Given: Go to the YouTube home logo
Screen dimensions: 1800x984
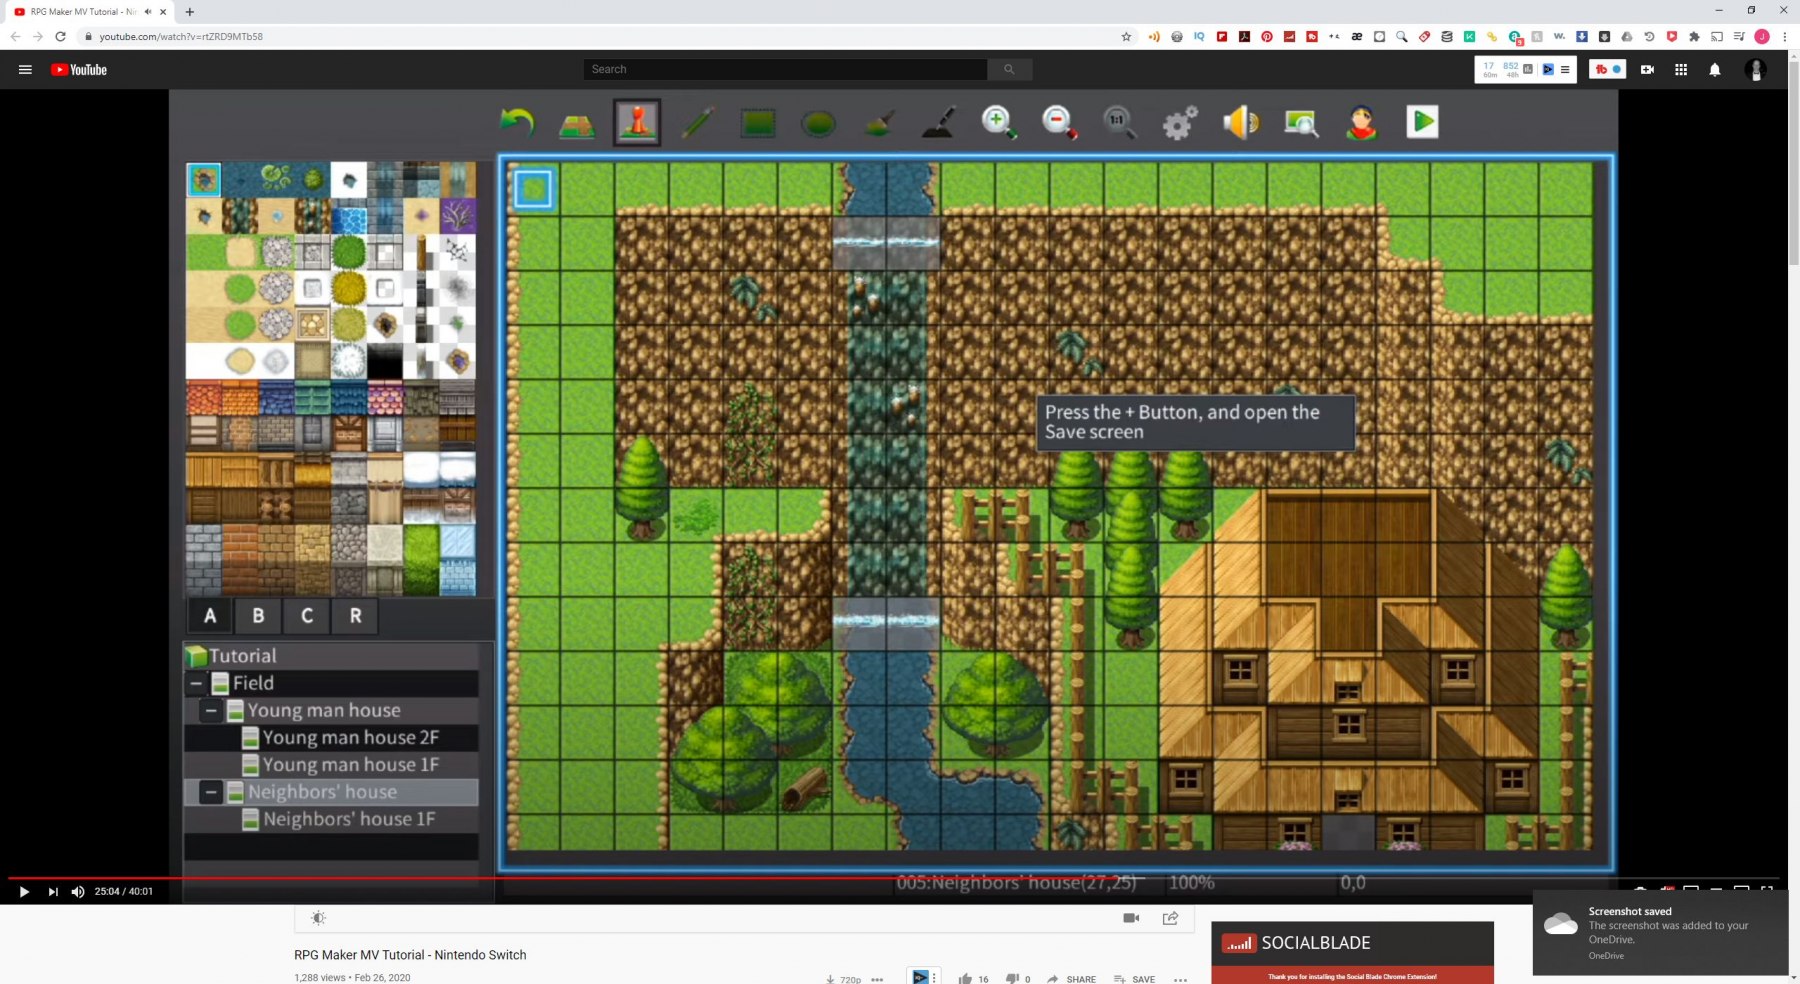Looking at the screenshot, I should 79,70.
